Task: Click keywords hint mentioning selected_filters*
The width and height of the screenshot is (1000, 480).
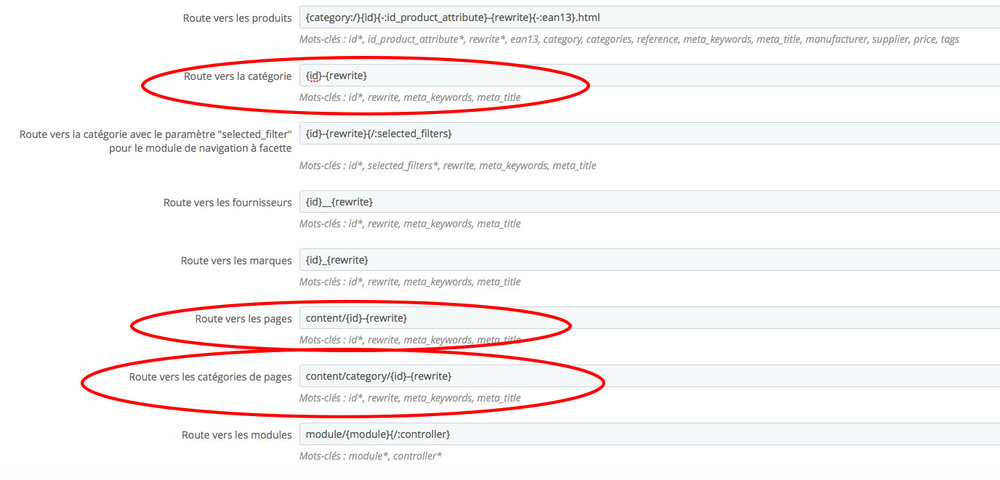Action: click(x=448, y=166)
